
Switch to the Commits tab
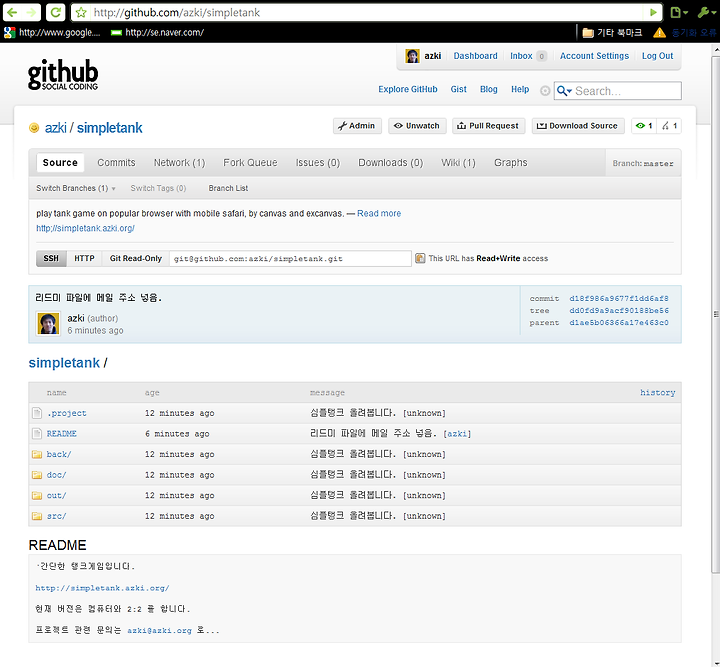[116, 163]
